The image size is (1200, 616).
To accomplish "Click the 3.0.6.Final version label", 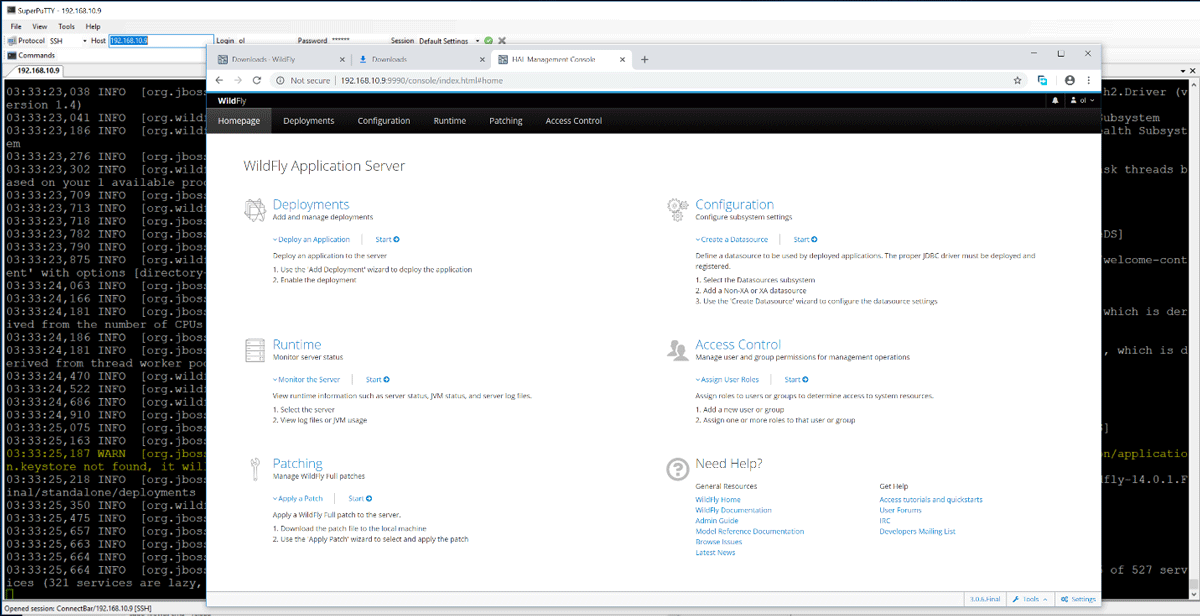I will click(985, 599).
